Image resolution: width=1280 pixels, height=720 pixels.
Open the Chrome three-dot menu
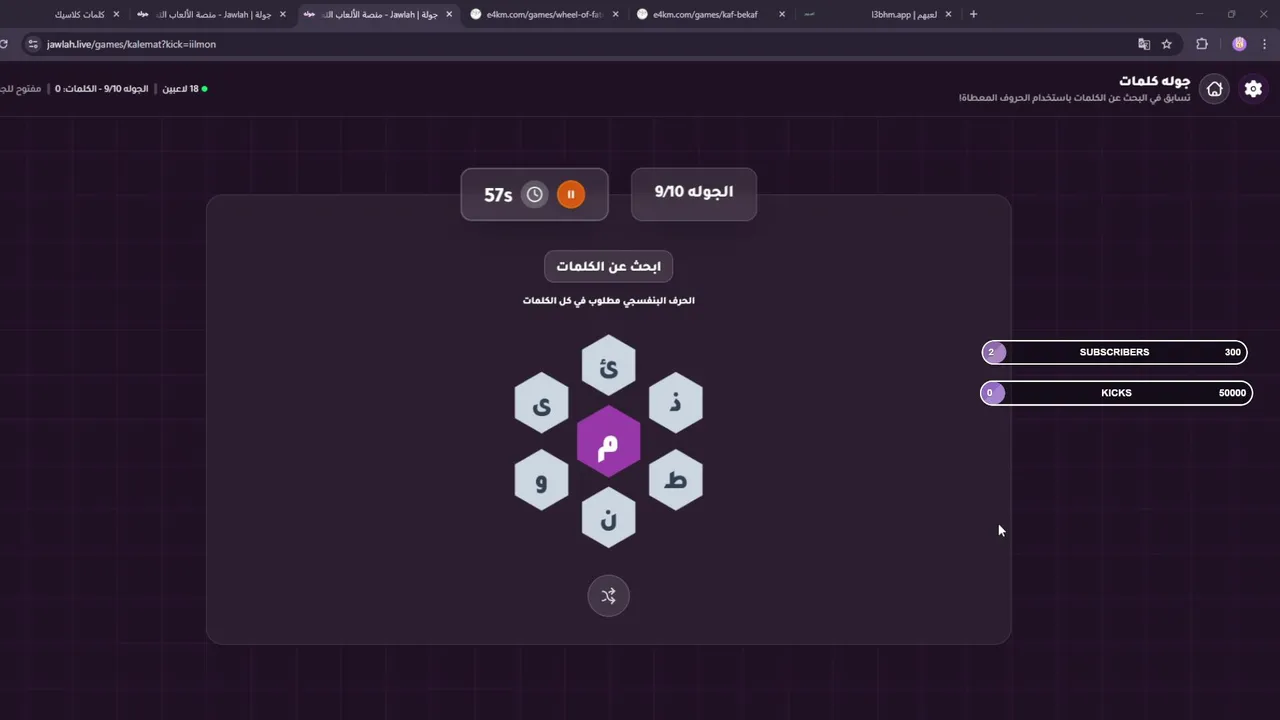coord(1266,44)
